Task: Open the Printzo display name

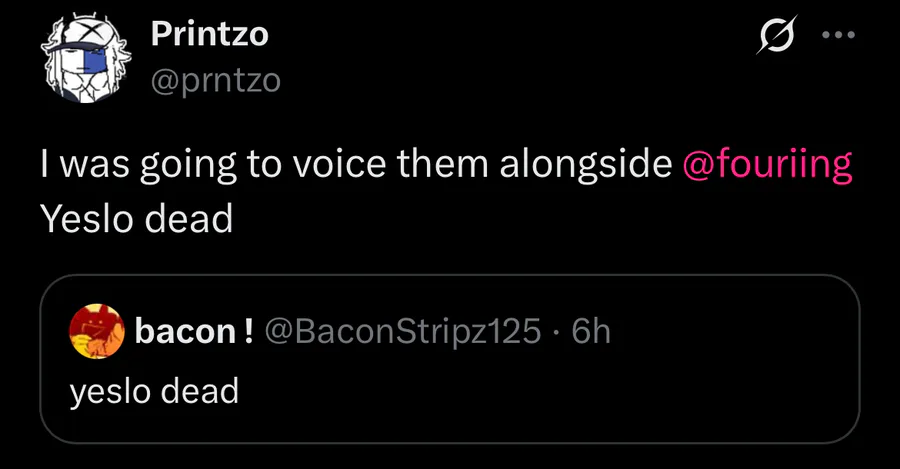Action: coord(209,34)
